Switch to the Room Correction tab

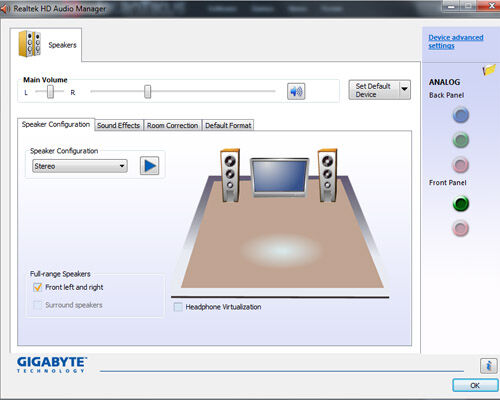172,125
